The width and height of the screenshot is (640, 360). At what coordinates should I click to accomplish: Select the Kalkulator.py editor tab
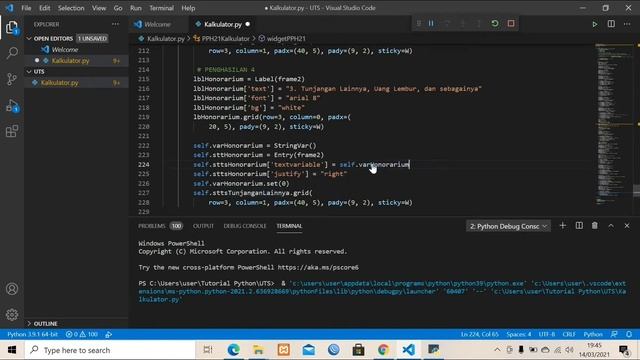[x=223, y=24]
